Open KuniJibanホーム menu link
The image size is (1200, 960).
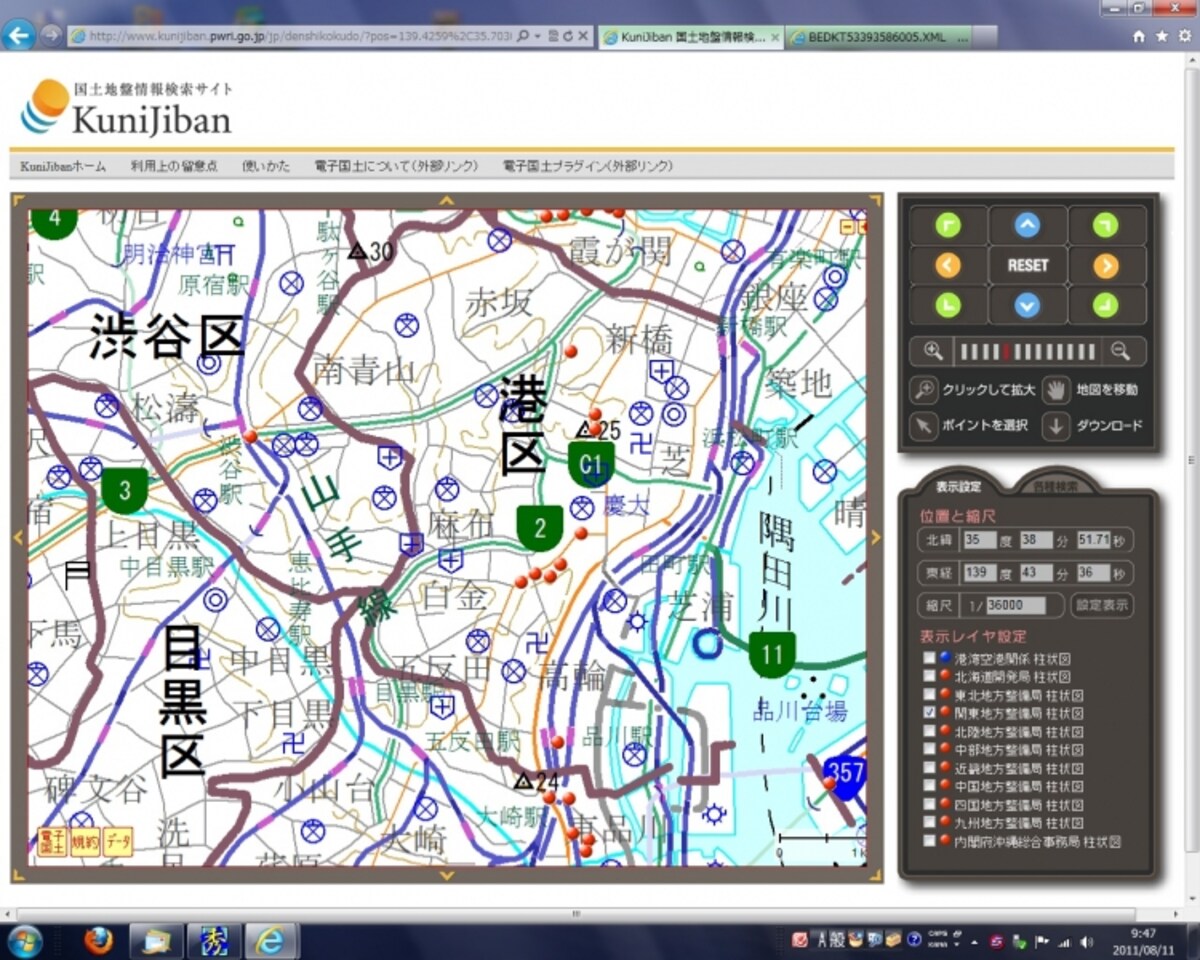tap(63, 166)
